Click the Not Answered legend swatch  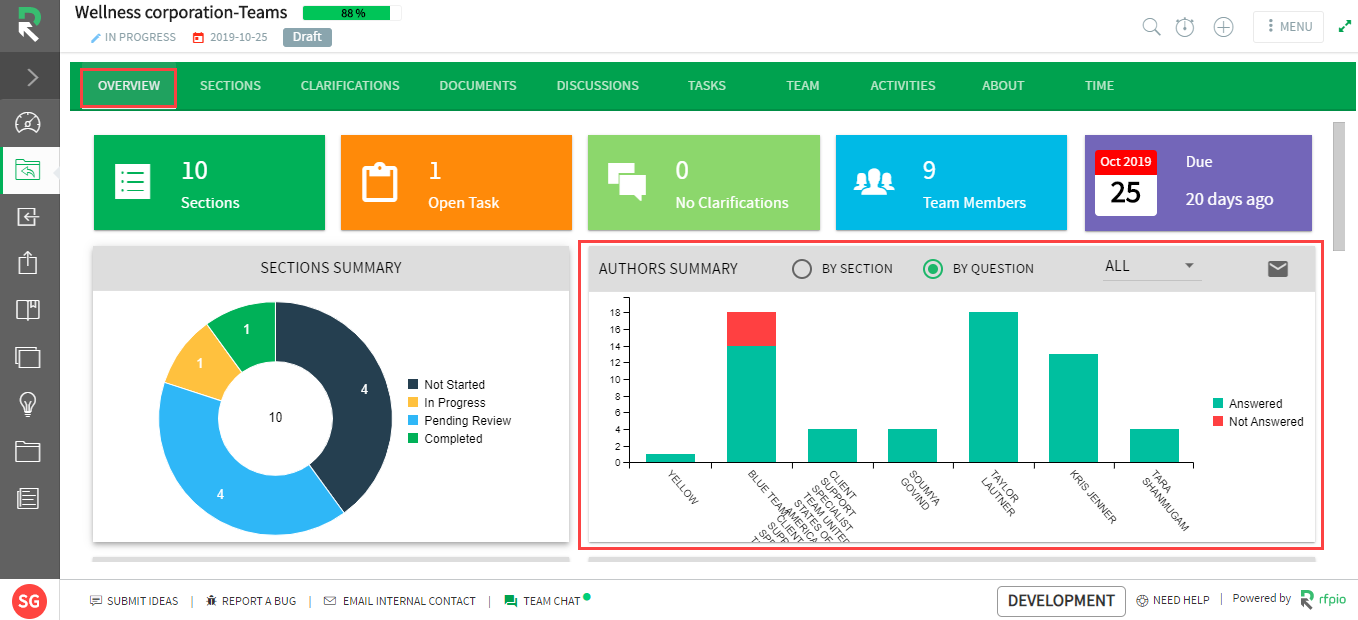point(1218,422)
